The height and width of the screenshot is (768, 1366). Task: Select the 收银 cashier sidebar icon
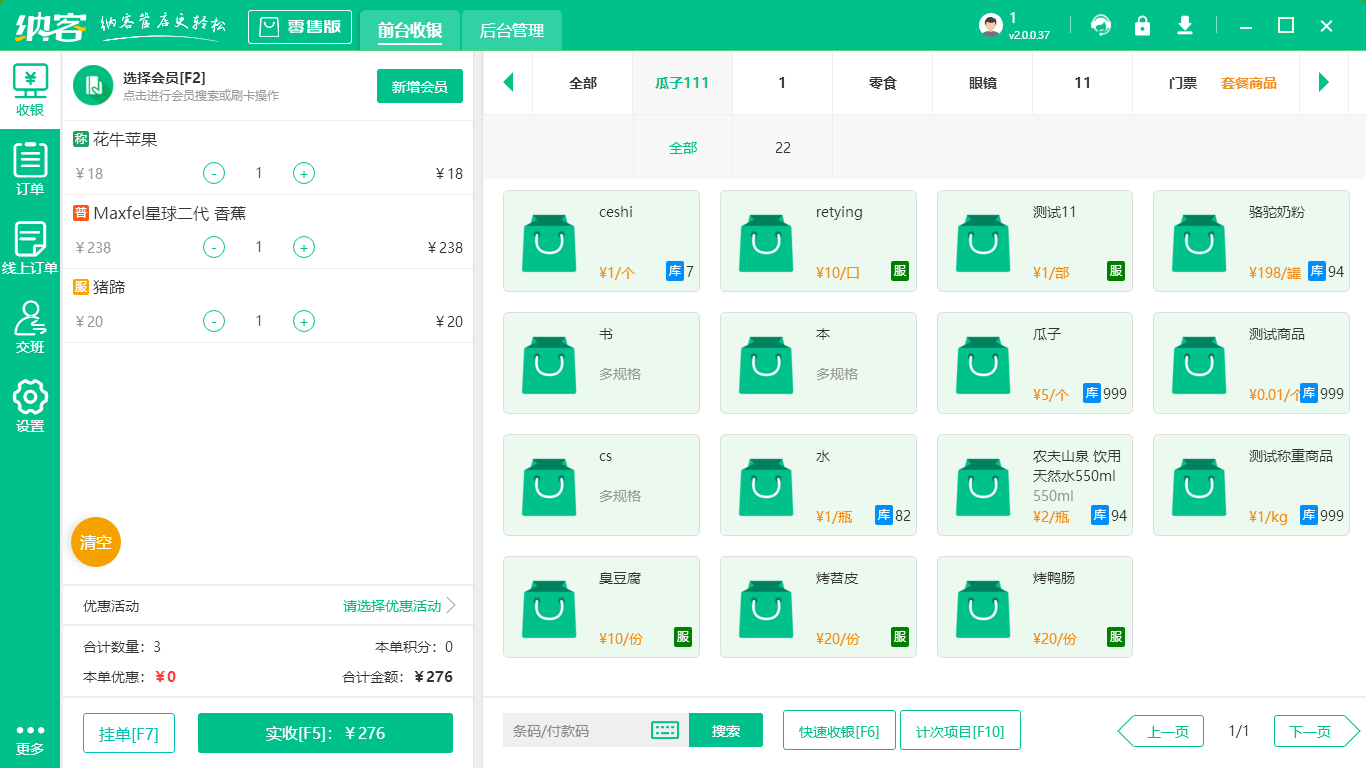(31, 91)
